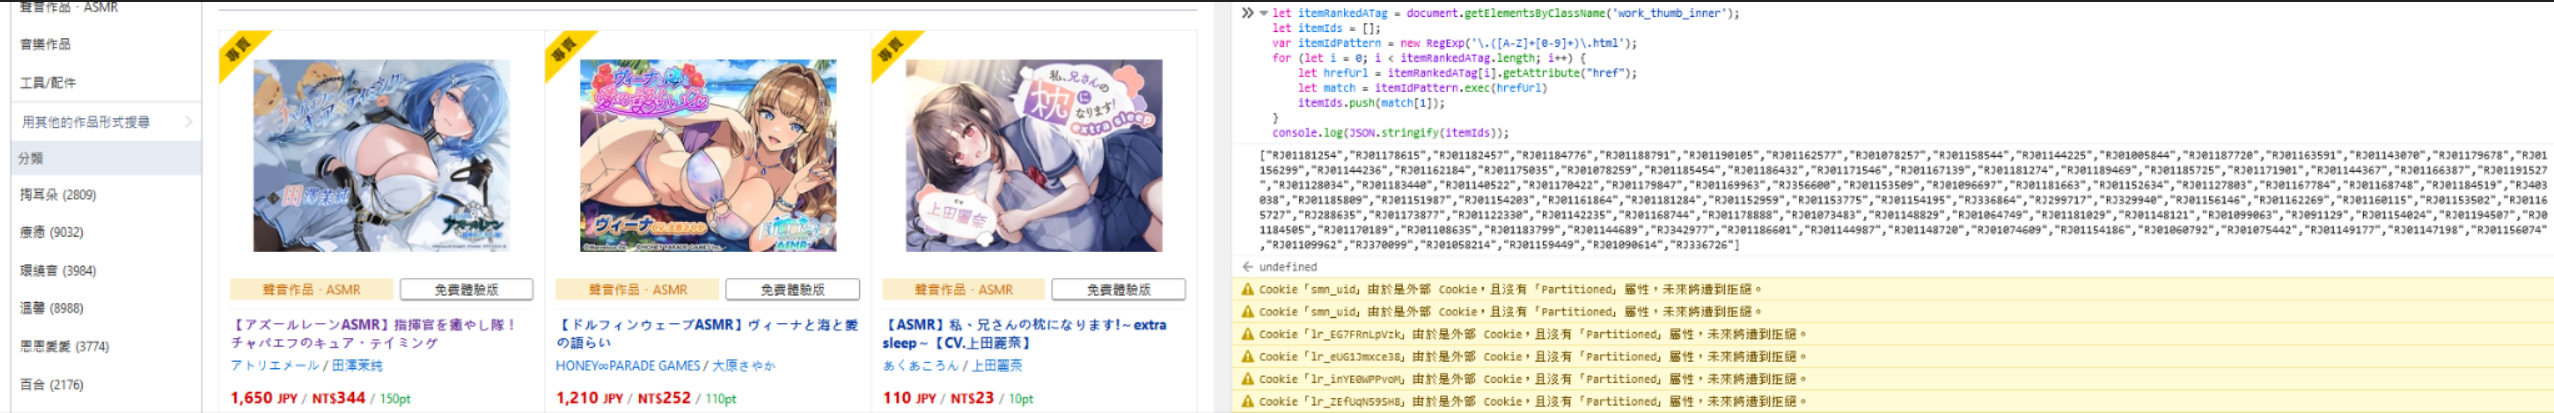
Task: Click the lr_eUG1Jmxce38 cookie warning message
Action: coord(1532,357)
